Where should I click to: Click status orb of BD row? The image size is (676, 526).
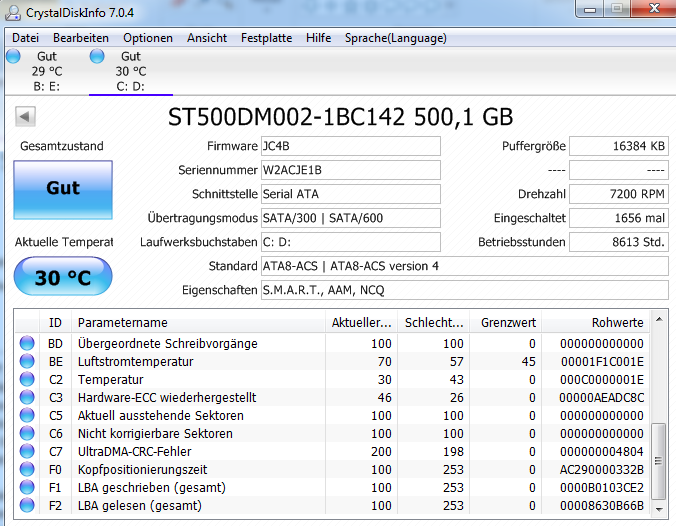(27, 343)
